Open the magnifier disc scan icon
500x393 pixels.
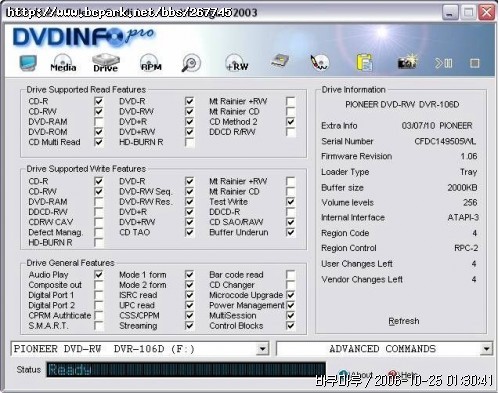coord(191,63)
